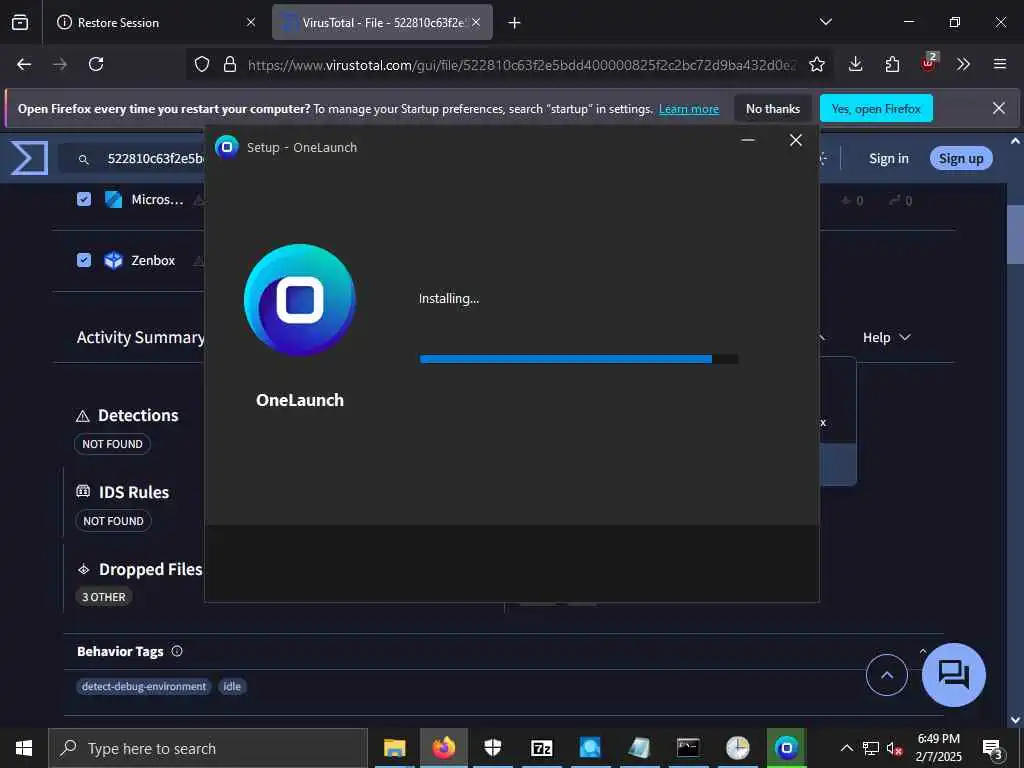Select the VirusTotal File tab
This screenshot has width=1024, height=768.
pos(382,23)
